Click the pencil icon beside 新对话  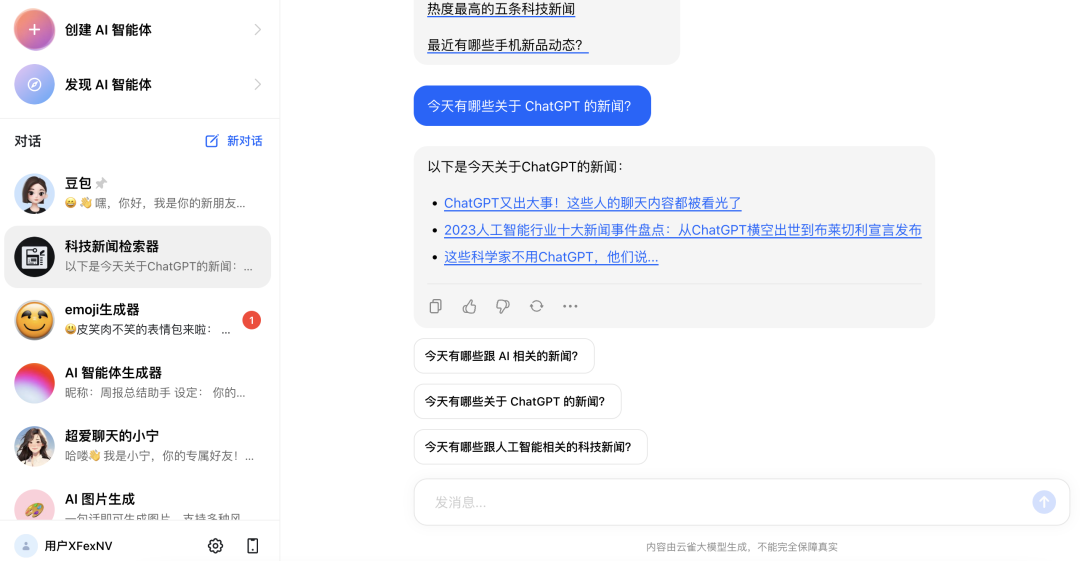click(211, 141)
